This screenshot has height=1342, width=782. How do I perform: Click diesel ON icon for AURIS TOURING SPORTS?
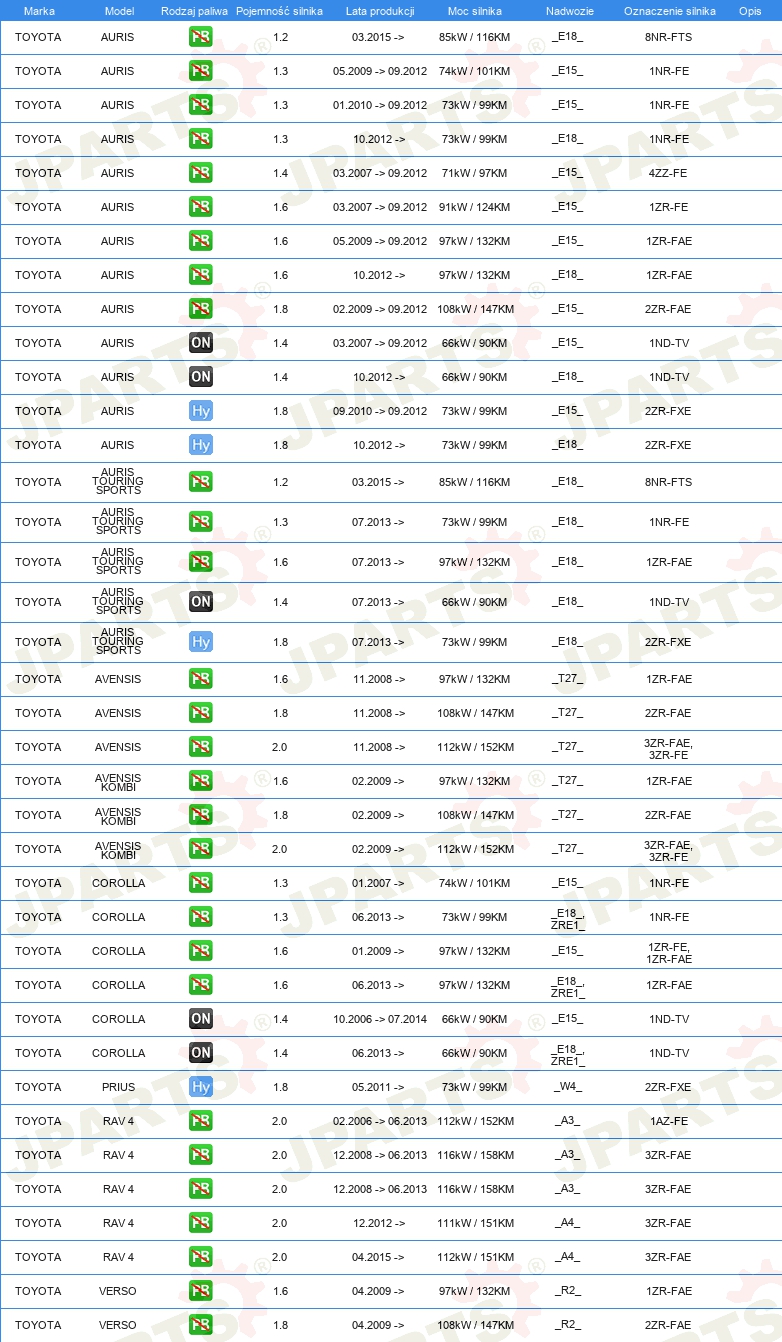click(201, 602)
